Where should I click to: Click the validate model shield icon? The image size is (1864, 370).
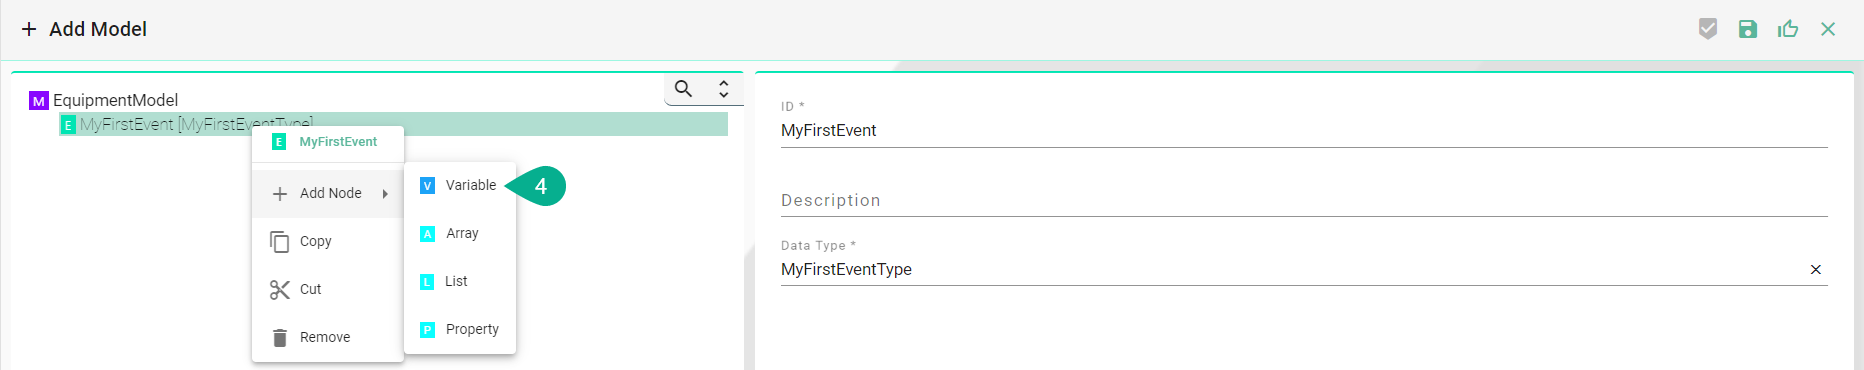point(1708,29)
